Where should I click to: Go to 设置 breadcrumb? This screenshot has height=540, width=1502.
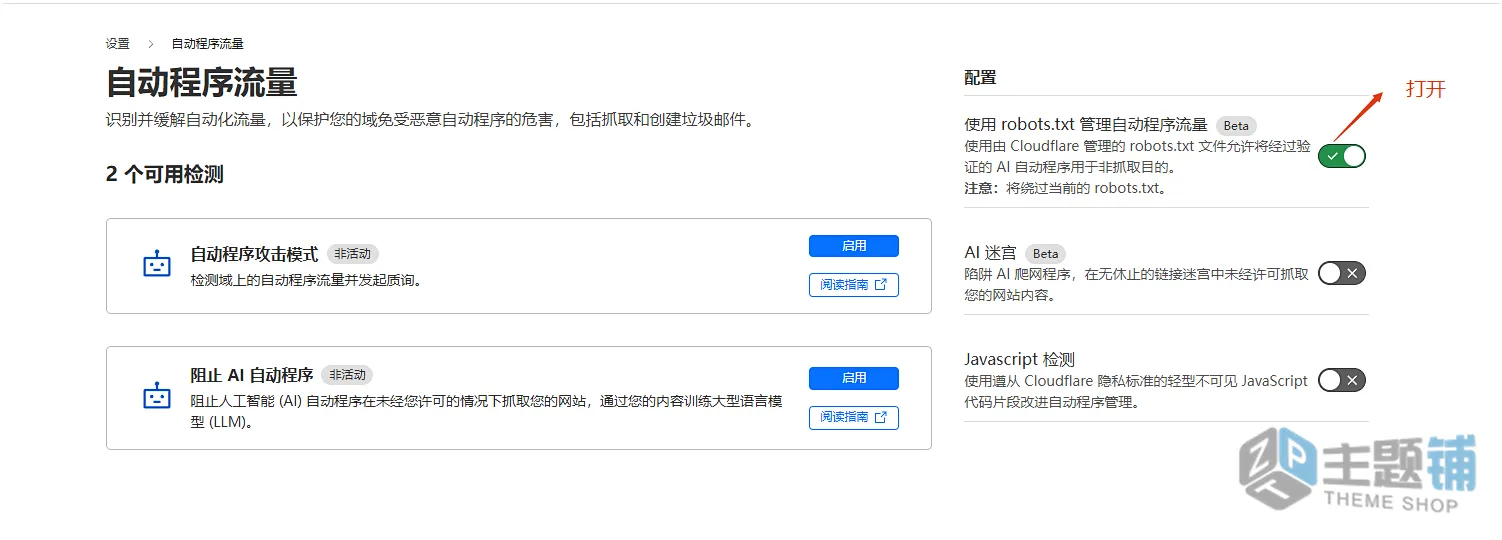[x=118, y=44]
